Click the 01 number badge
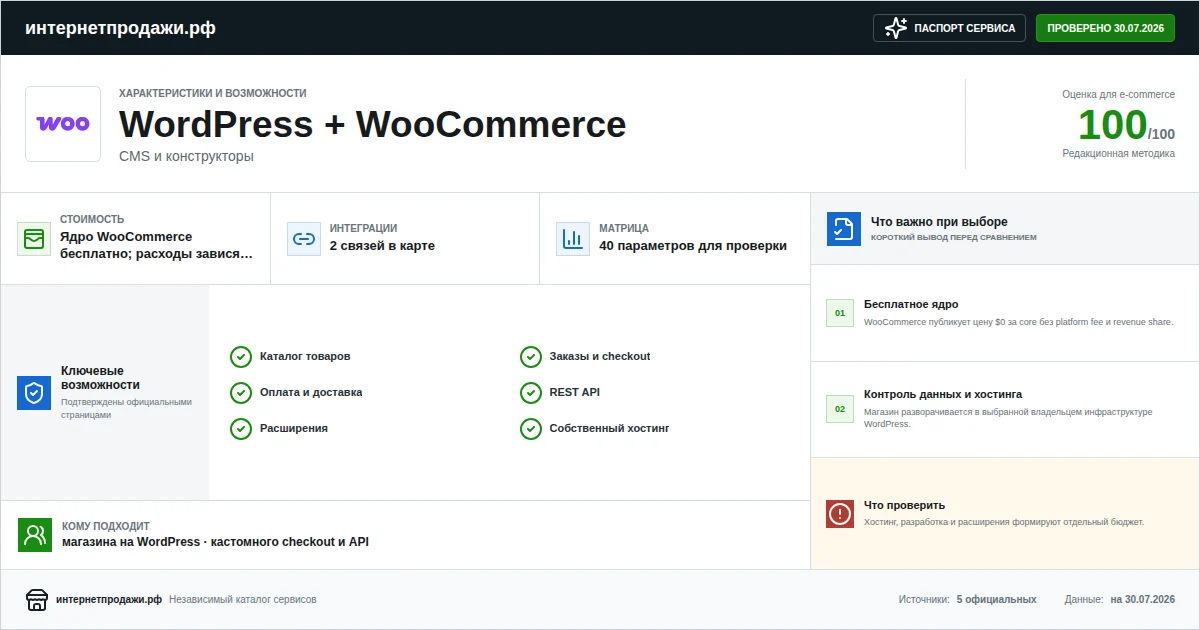Viewport: 1200px width, 630px height. tap(840, 313)
